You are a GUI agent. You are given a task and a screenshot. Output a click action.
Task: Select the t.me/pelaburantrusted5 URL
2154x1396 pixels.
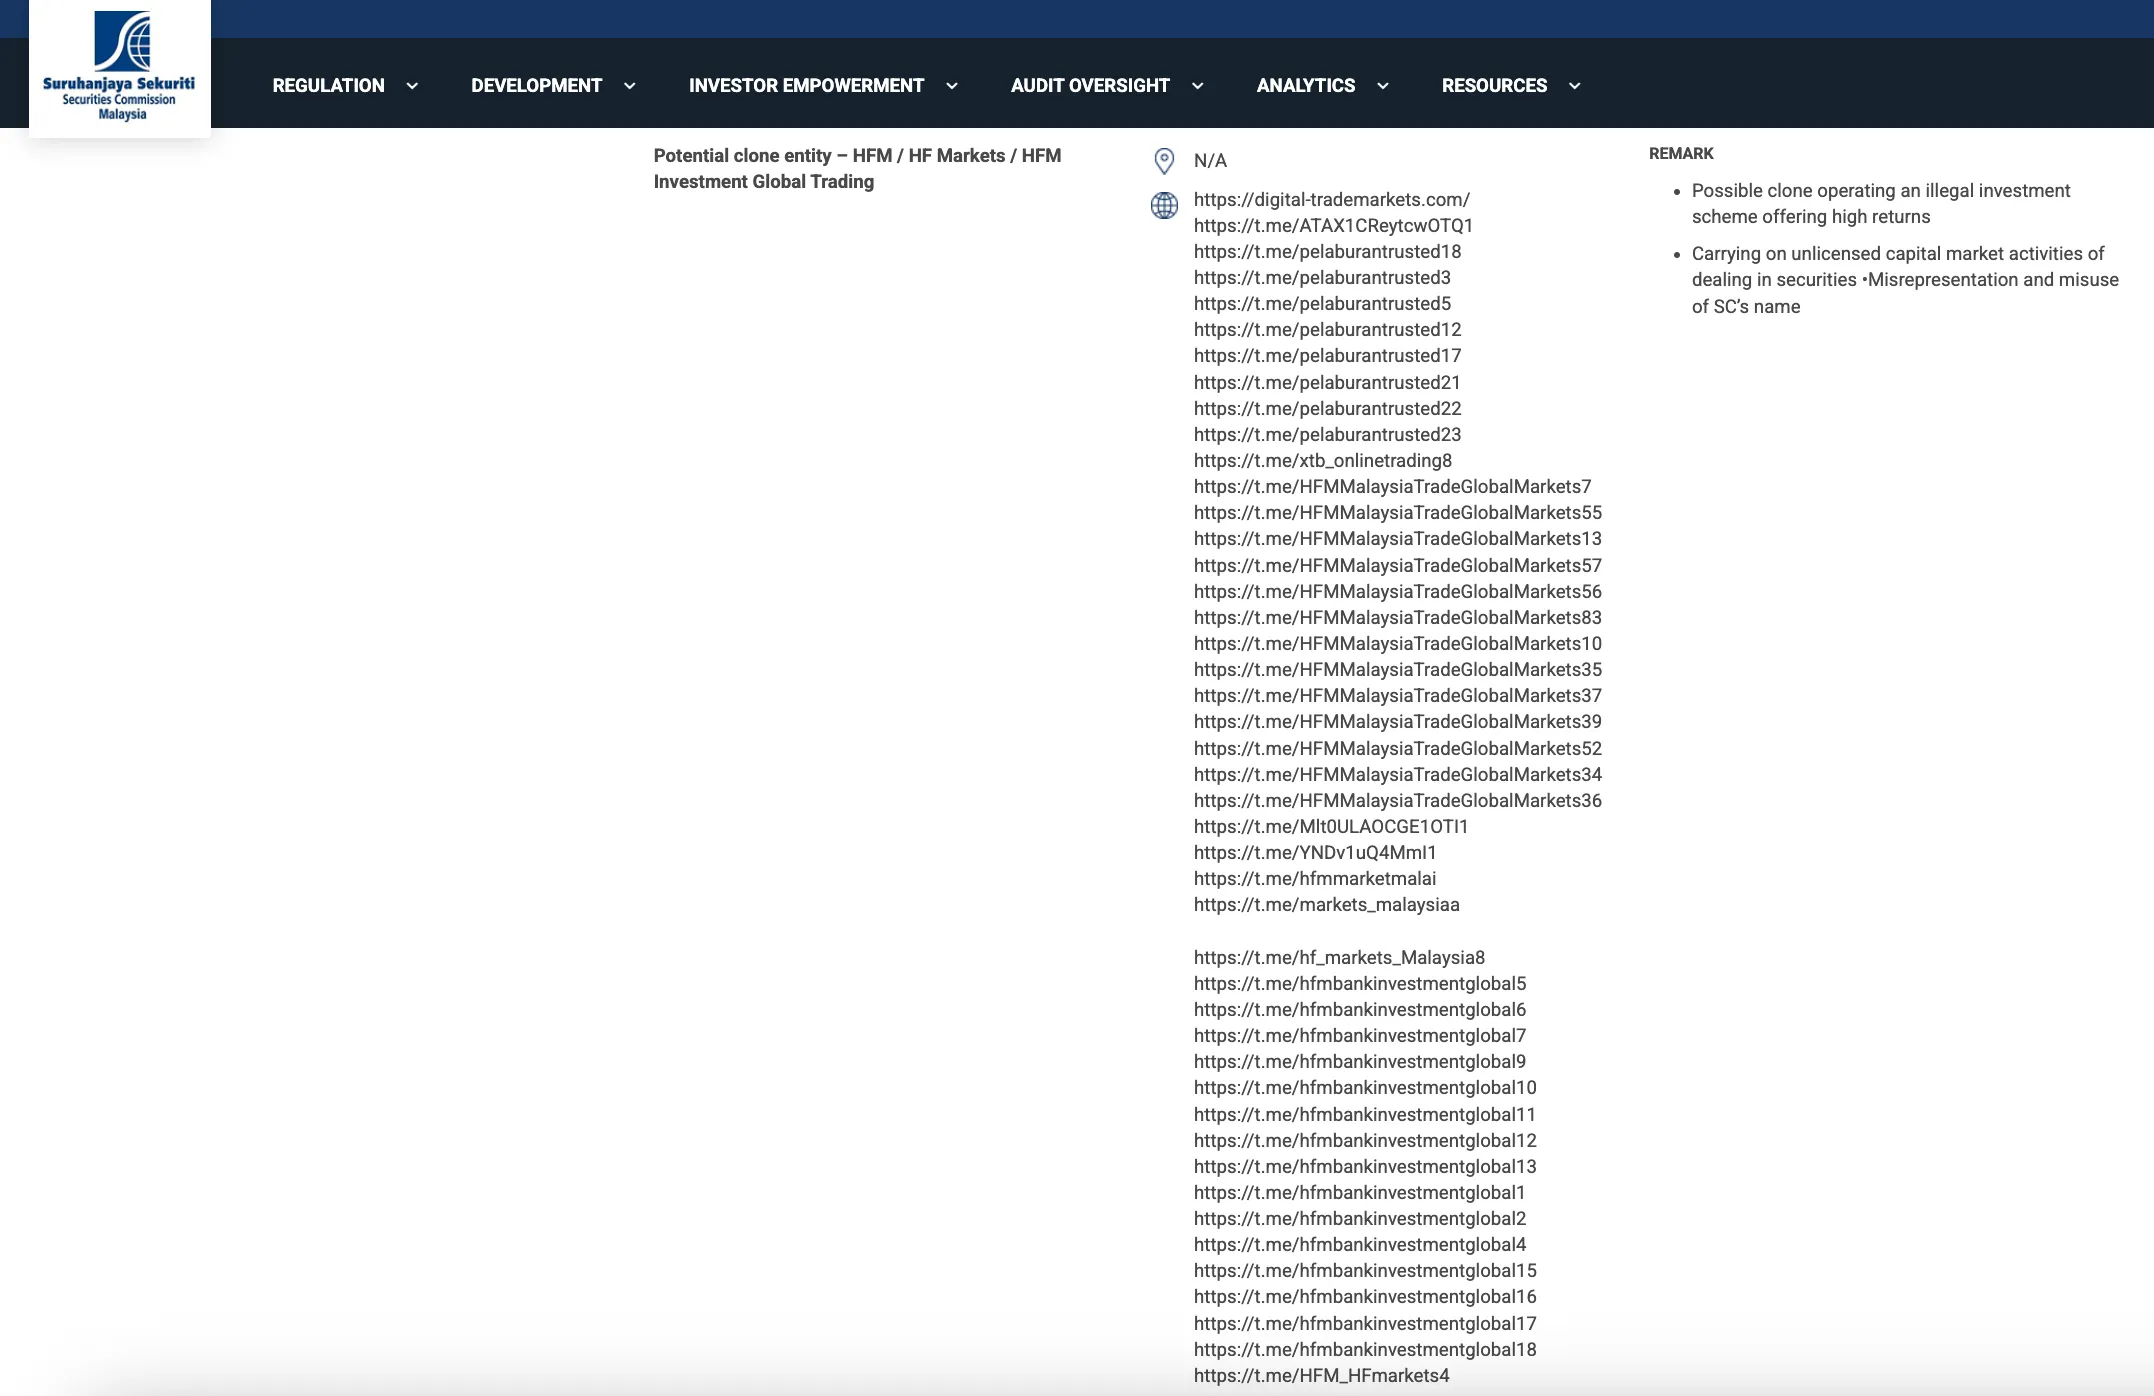(1322, 304)
